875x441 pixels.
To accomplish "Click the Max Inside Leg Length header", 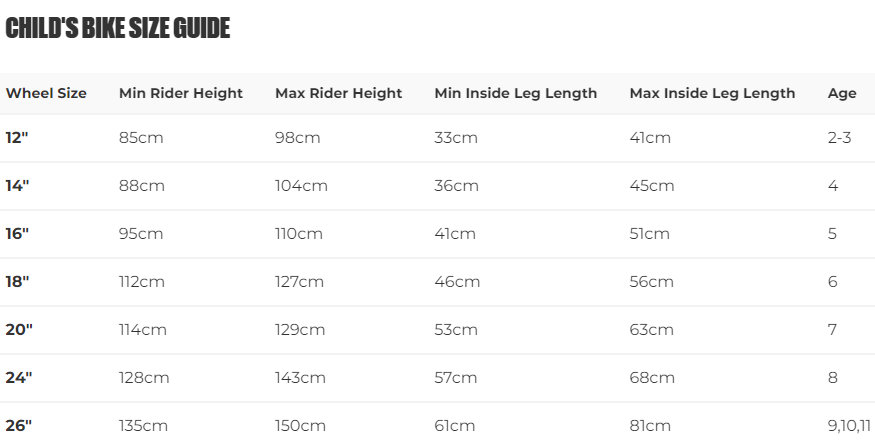I will (x=712, y=93).
